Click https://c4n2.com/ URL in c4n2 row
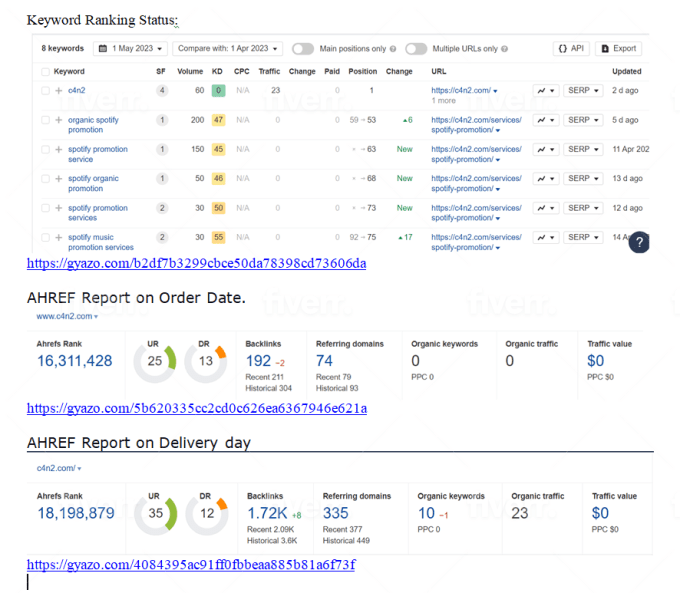Screen dimensions: 680x593 point(461,91)
